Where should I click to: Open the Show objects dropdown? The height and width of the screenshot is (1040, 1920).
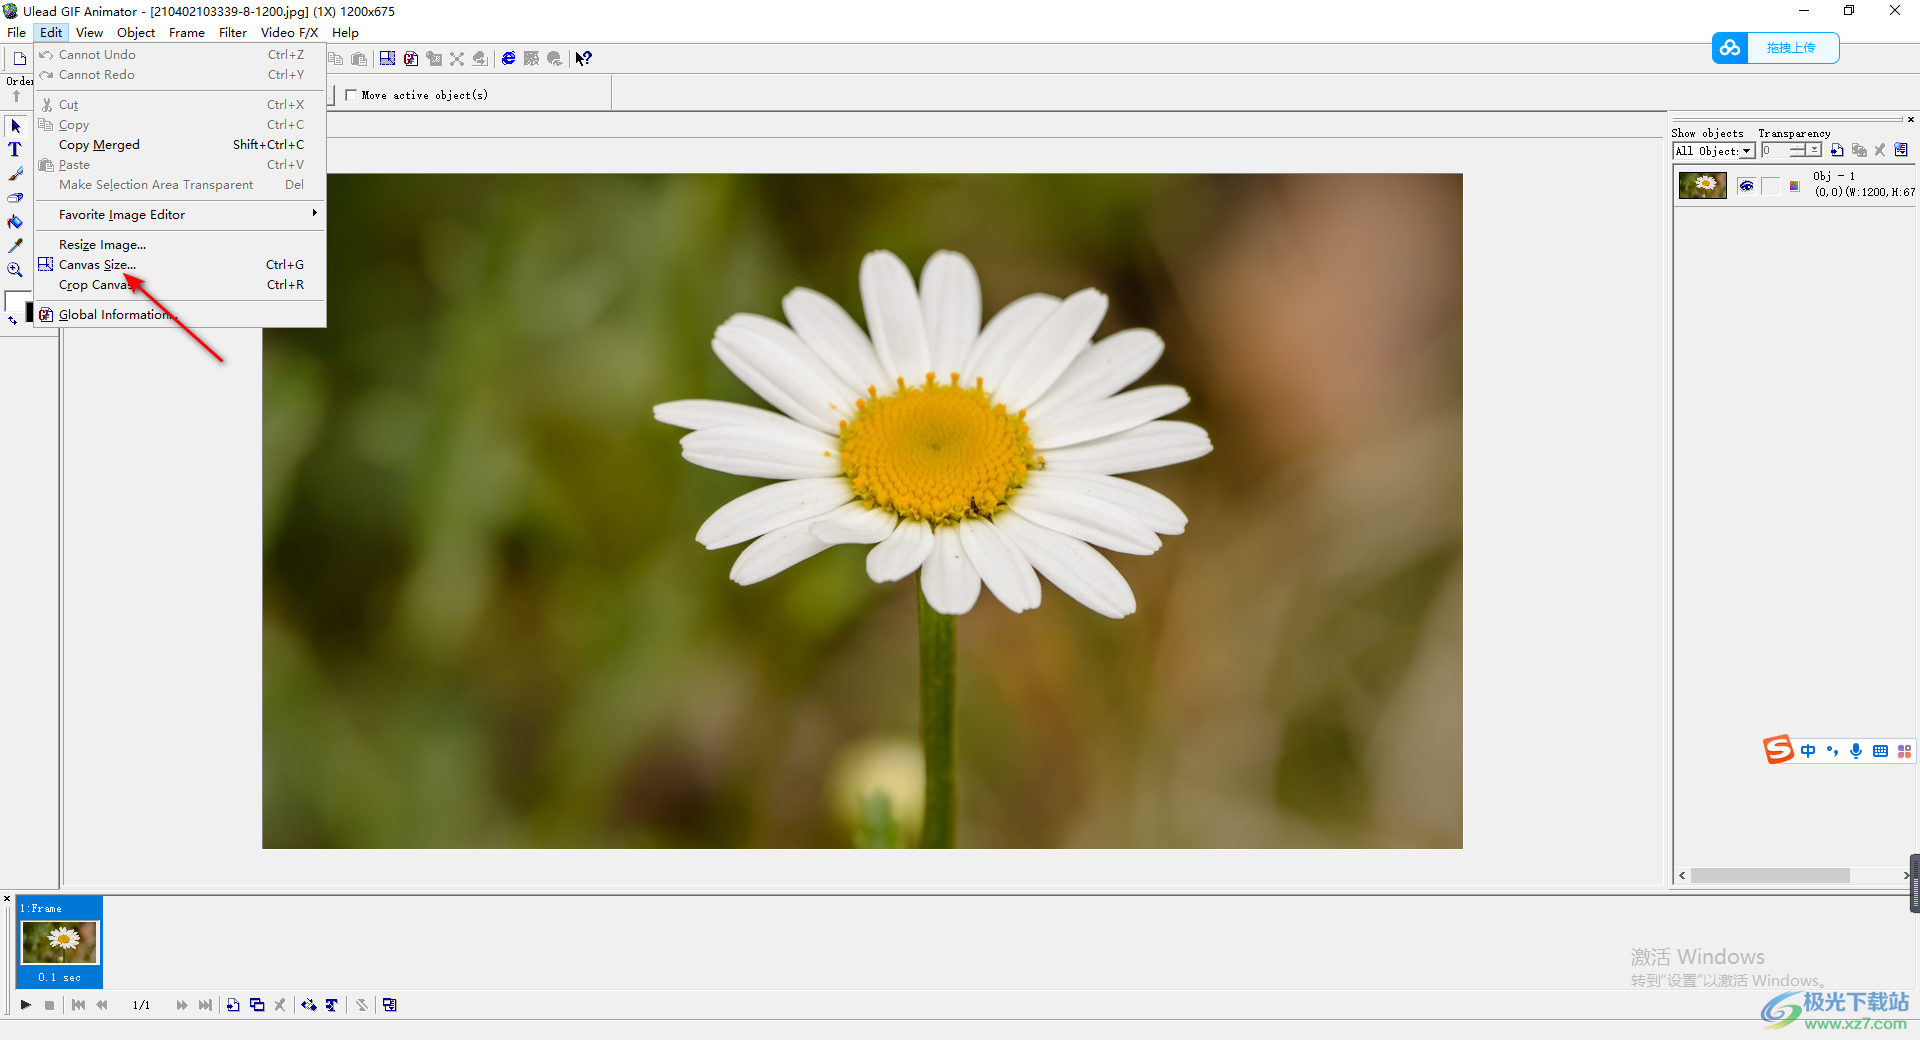(x=1746, y=151)
